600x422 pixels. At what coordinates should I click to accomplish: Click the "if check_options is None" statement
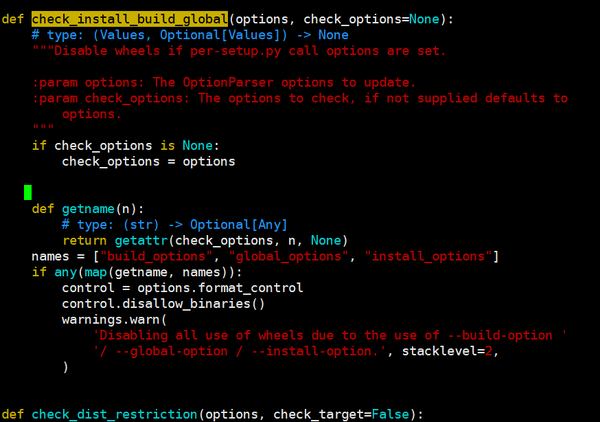pos(132,146)
